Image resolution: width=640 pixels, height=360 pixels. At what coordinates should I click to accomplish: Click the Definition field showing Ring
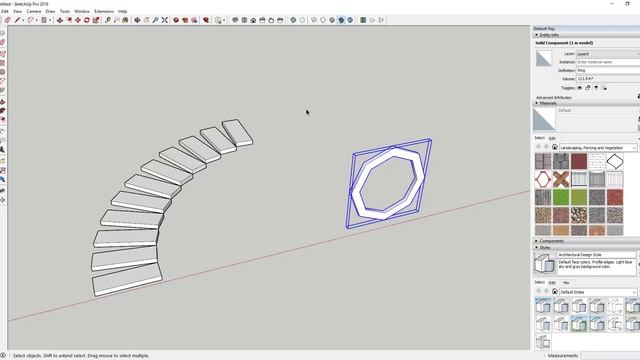tap(608, 71)
